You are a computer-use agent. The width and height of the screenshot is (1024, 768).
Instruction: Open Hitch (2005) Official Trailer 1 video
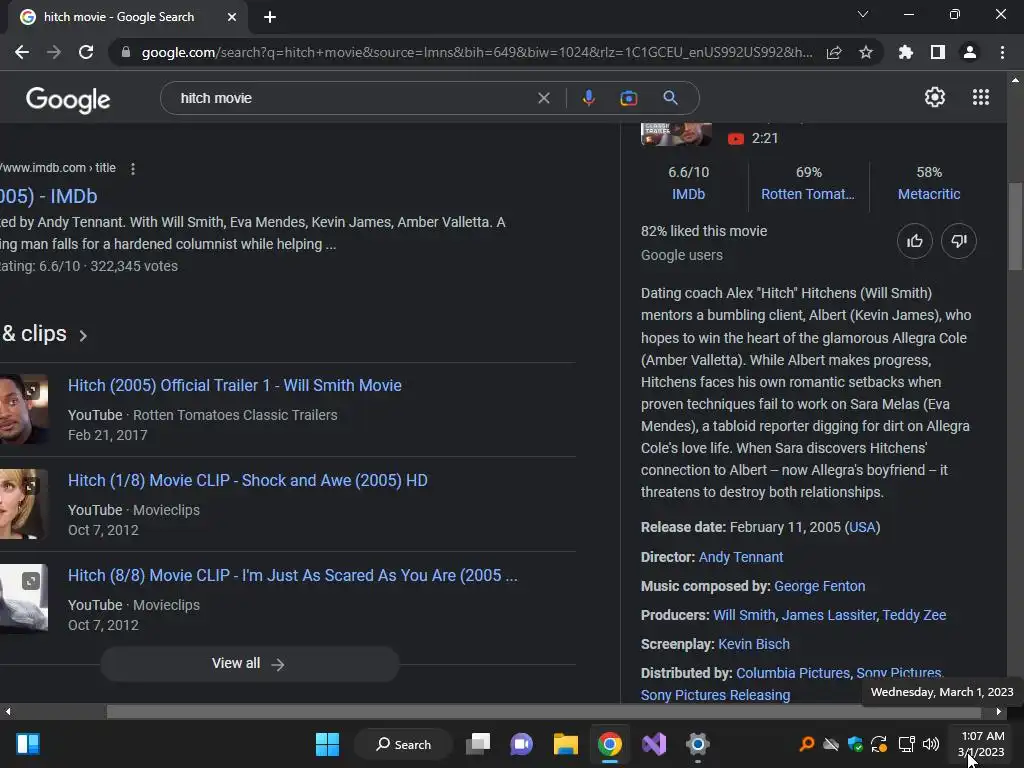coord(234,385)
